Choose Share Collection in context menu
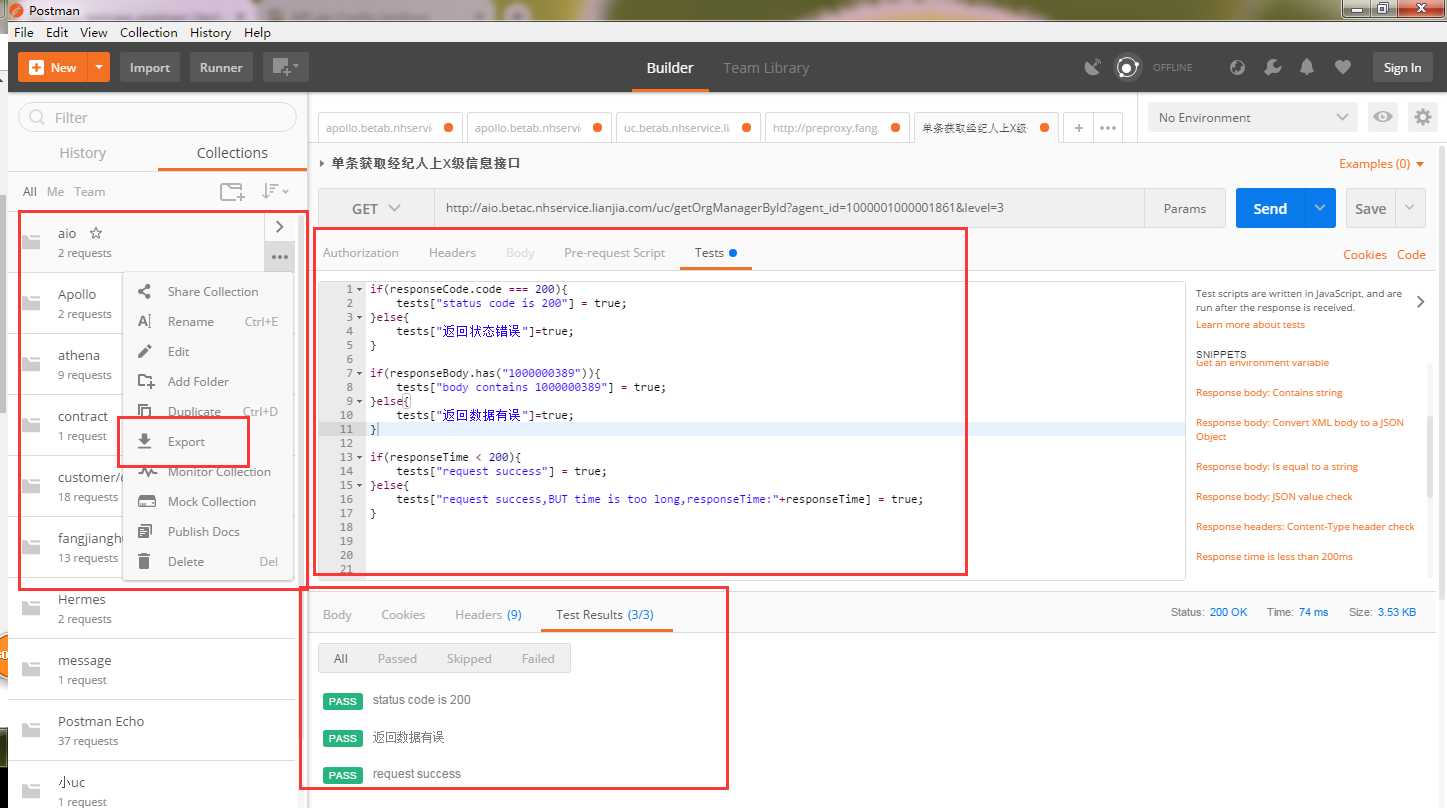The image size is (1447, 808). click(x=212, y=292)
